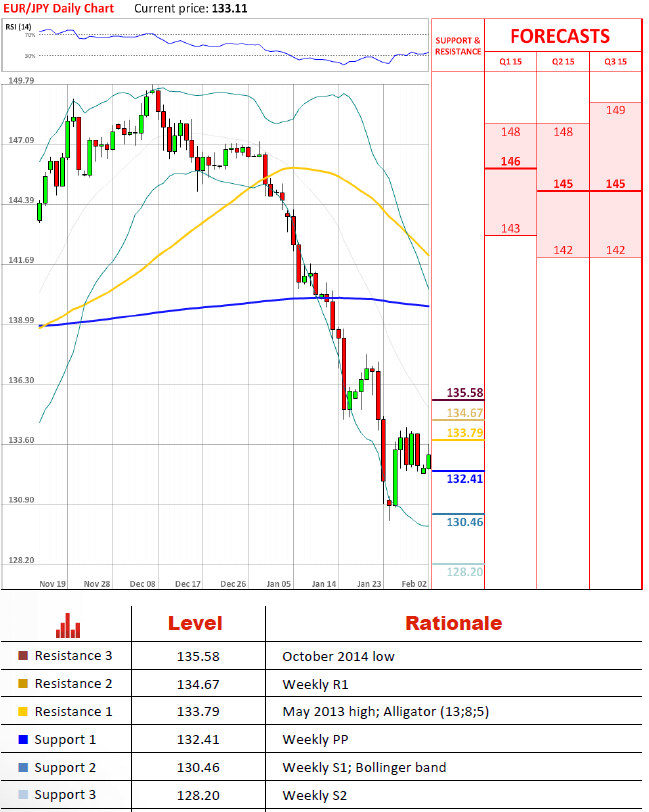The height and width of the screenshot is (812, 649).
Task: Click the Resistance 2 row label
Action: coord(73,684)
